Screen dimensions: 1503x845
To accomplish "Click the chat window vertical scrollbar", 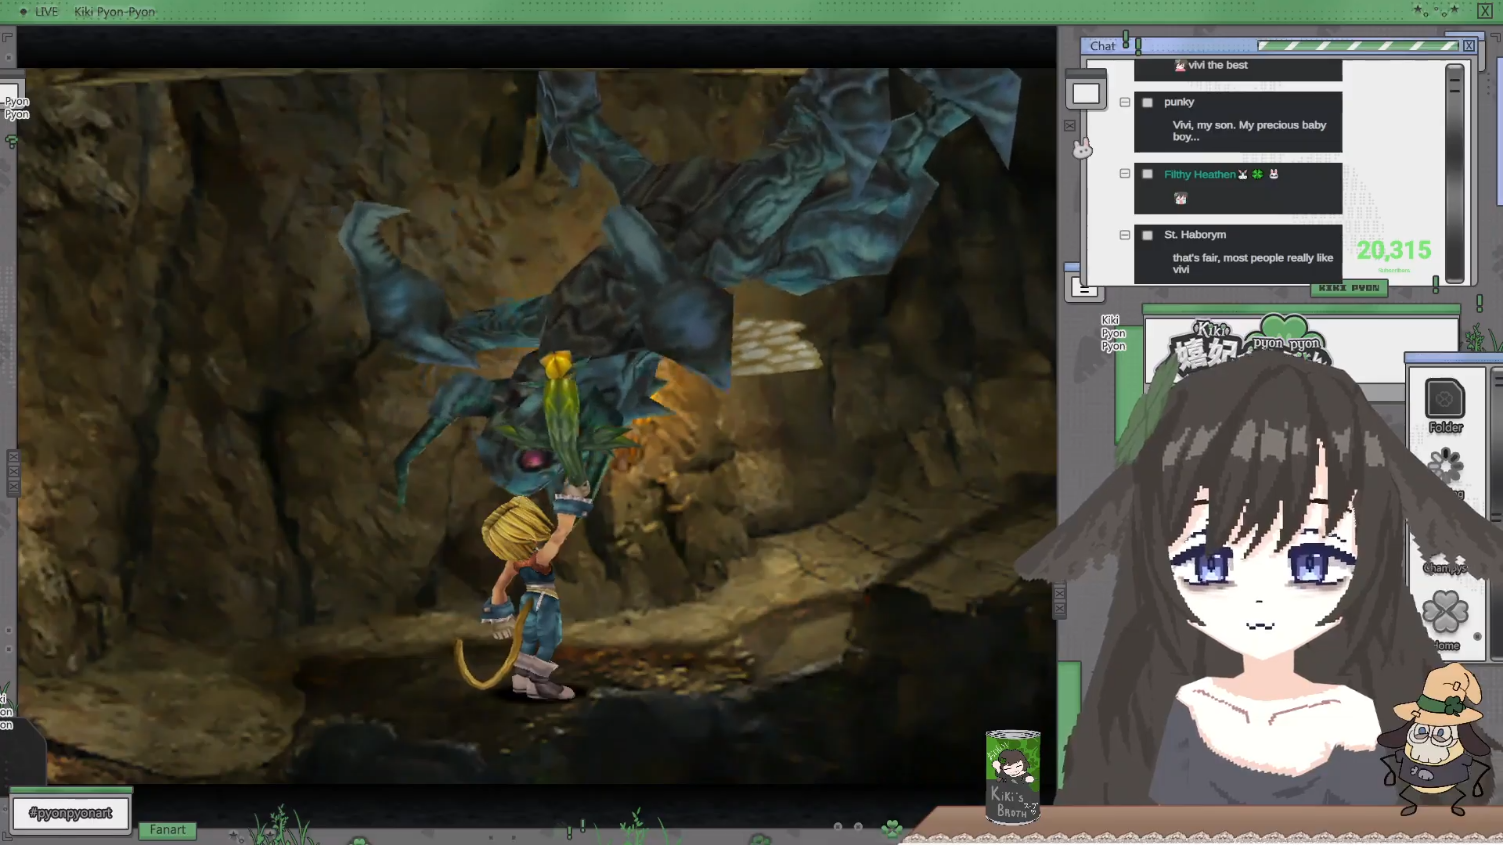I will 1454,172.
